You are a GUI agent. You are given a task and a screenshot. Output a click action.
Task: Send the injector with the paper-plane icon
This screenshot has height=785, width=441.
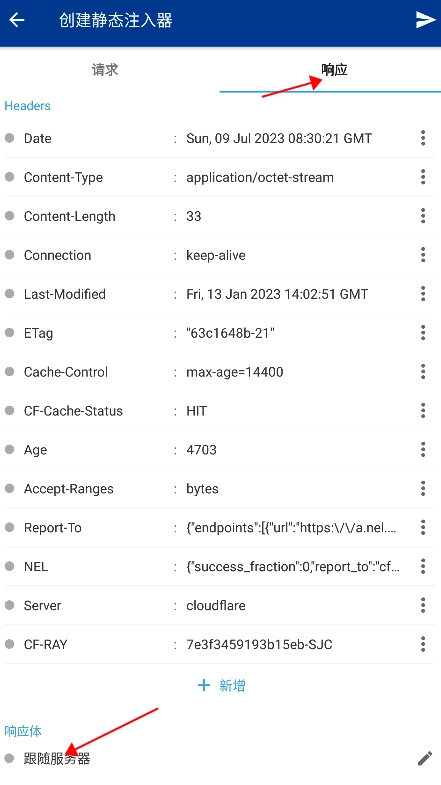tap(425, 20)
